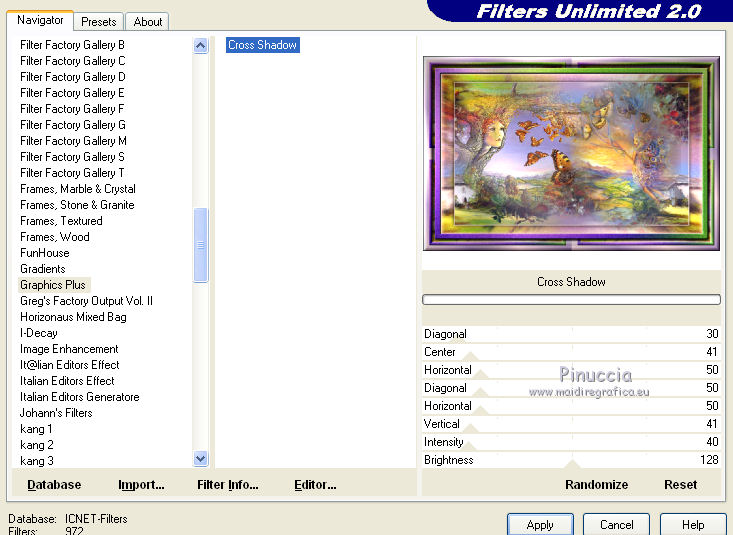Viewport: 733px width, 535px height.
Task: Adjust the first Horizontal slider below Center
Action: pyautogui.click(x=571, y=370)
